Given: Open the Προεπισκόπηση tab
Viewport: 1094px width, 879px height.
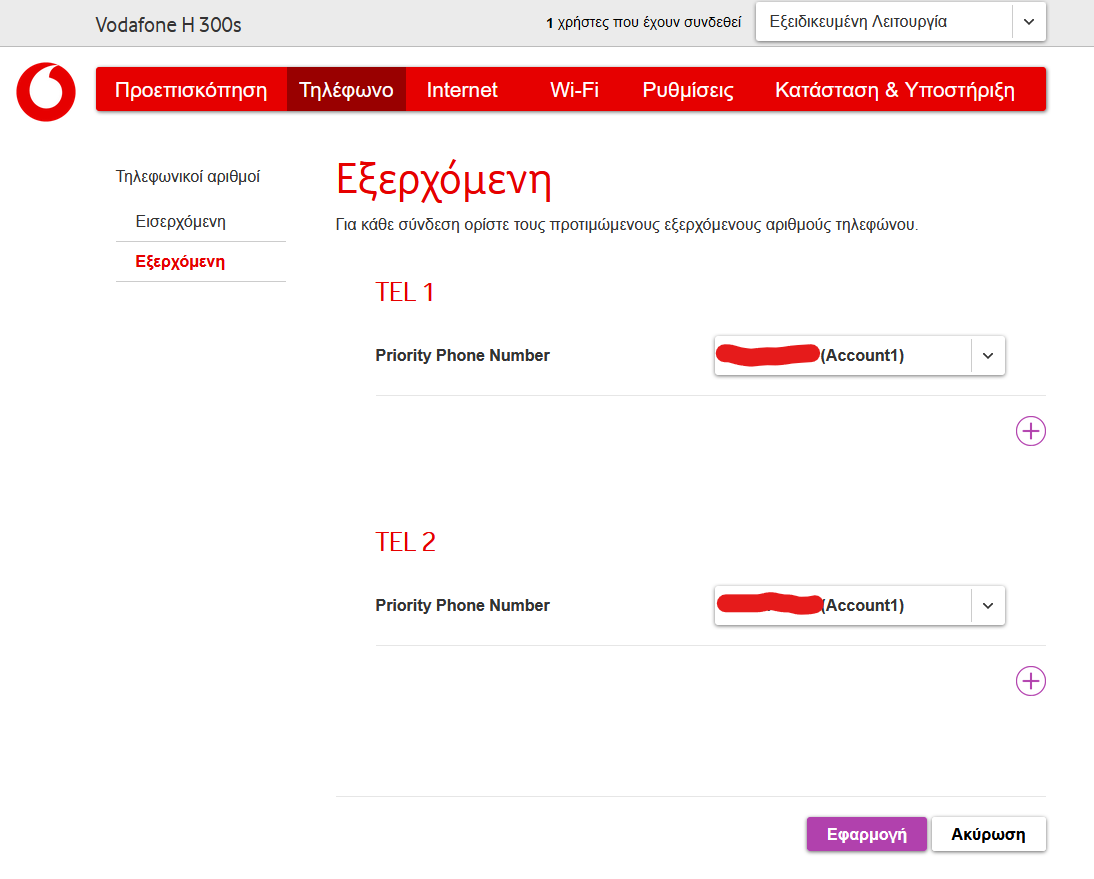Looking at the screenshot, I should [x=191, y=89].
